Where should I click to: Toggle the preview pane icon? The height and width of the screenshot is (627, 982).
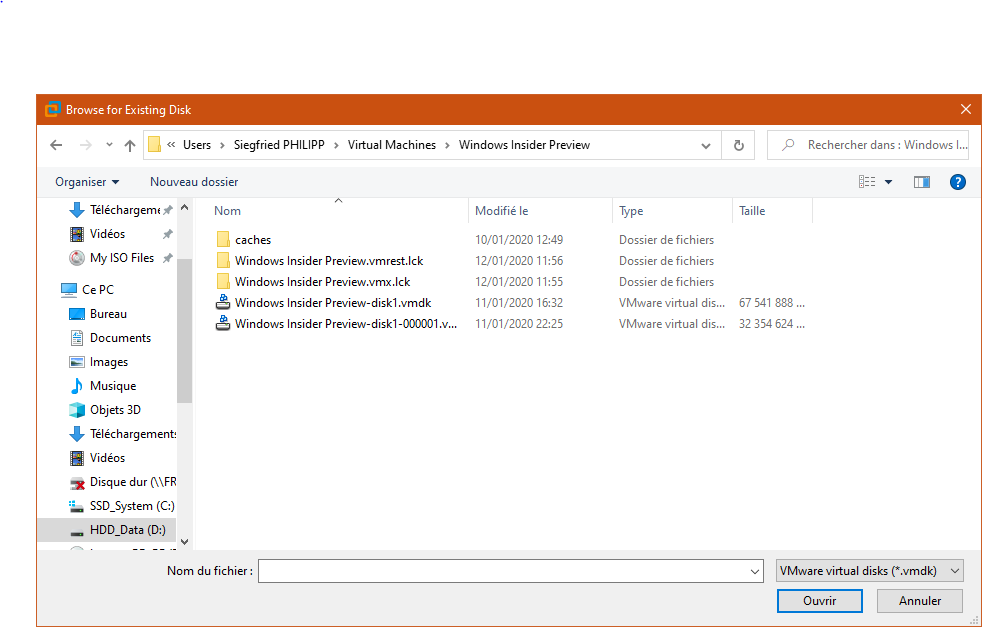pyautogui.click(x=921, y=182)
